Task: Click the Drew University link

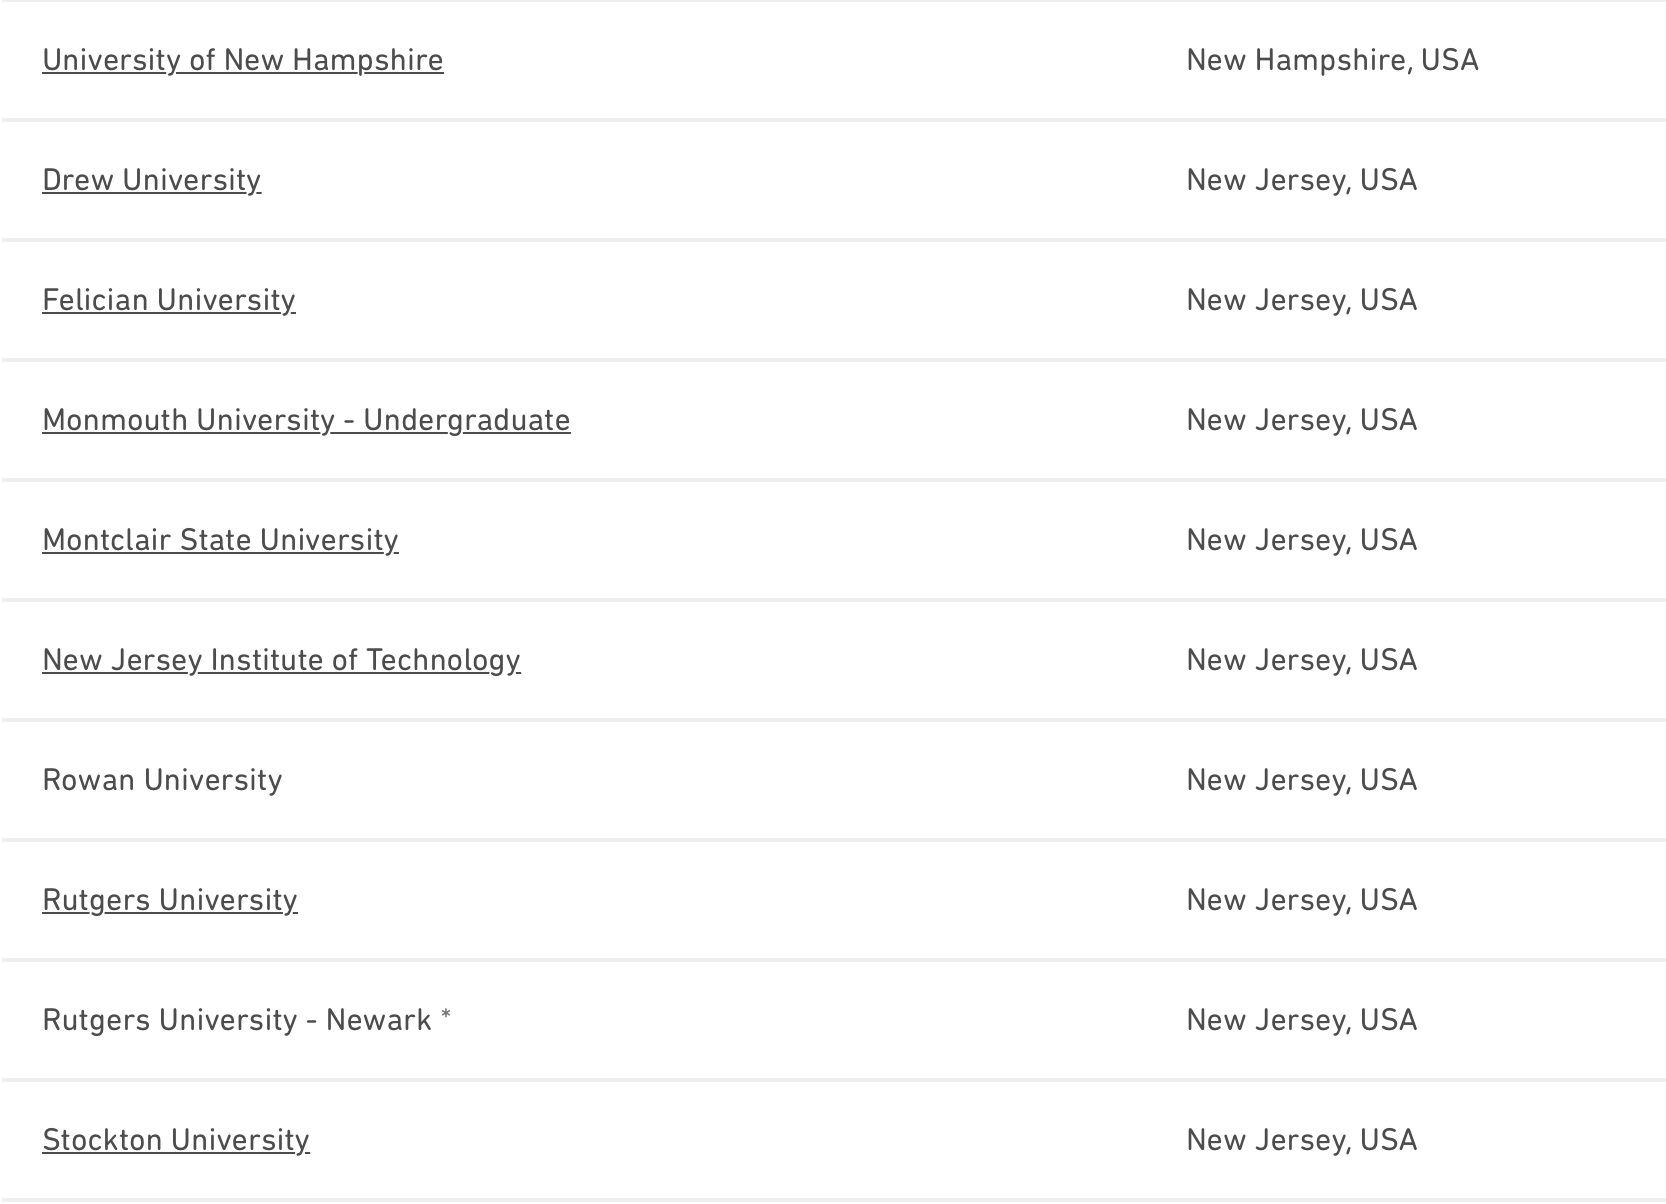Action: tap(151, 180)
